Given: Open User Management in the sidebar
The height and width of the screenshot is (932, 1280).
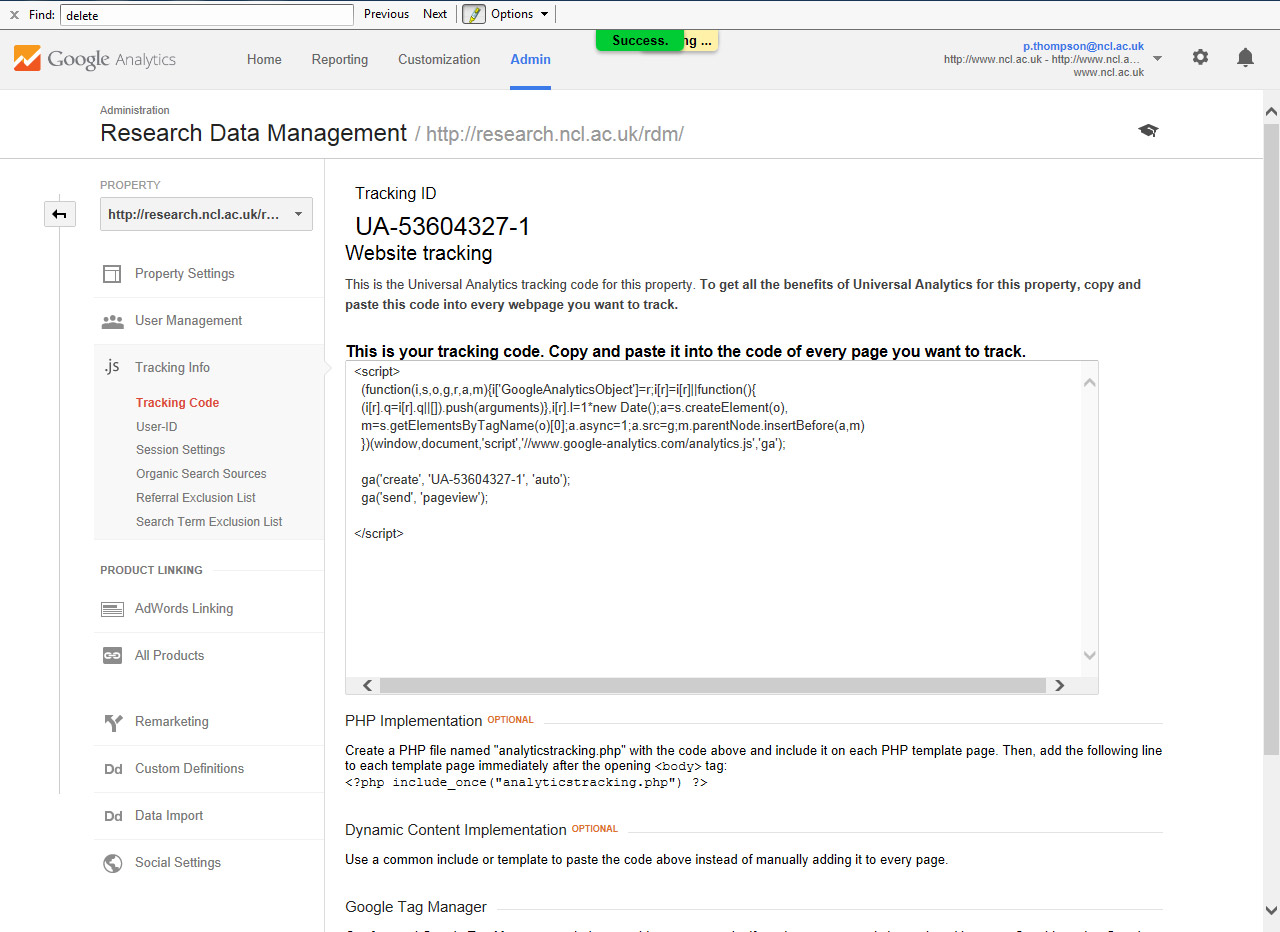Looking at the screenshot, I should (188, 321).
